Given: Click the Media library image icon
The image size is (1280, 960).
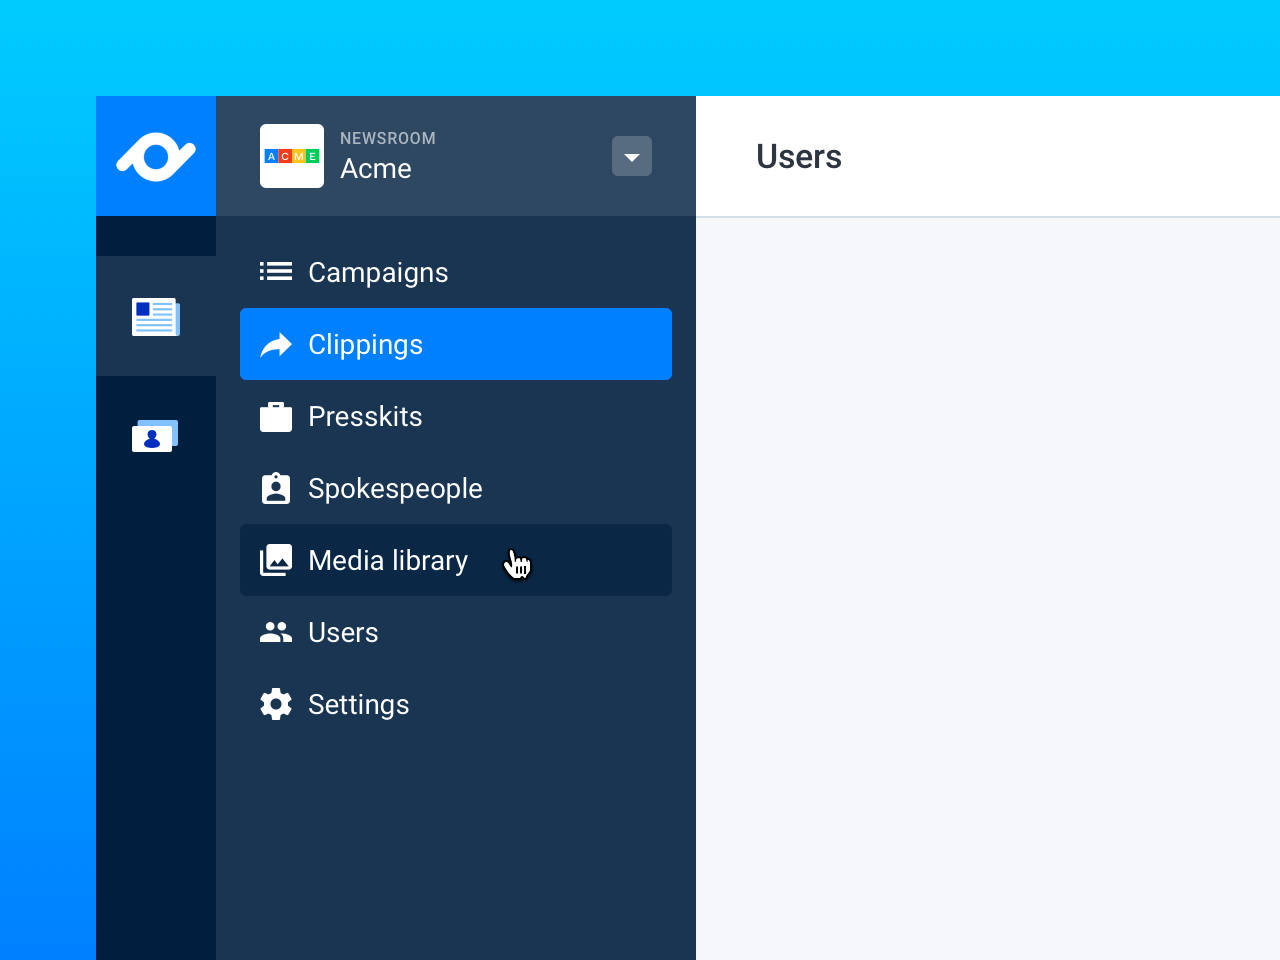Looking at the screenshot, I should [x=276, y=560].
